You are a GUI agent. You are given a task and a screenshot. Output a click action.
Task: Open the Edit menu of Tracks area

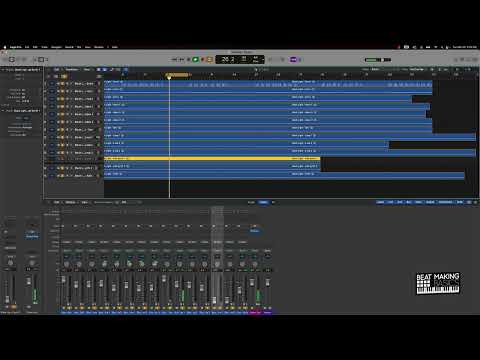(57, 69)
